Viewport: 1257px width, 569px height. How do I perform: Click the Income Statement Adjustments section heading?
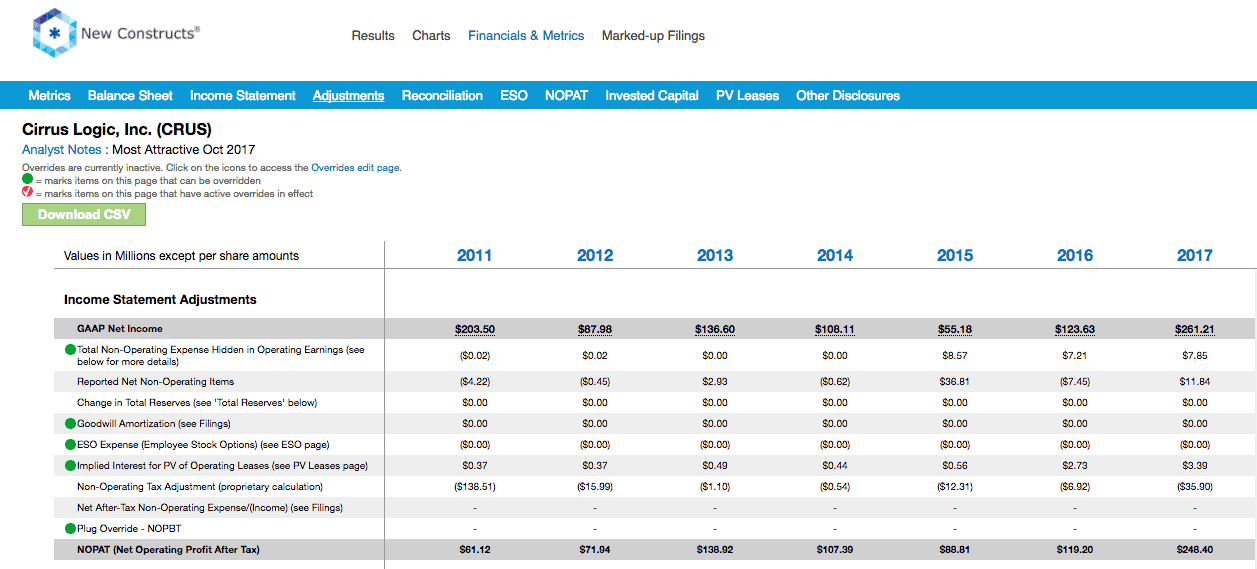(x=160, y=300)
